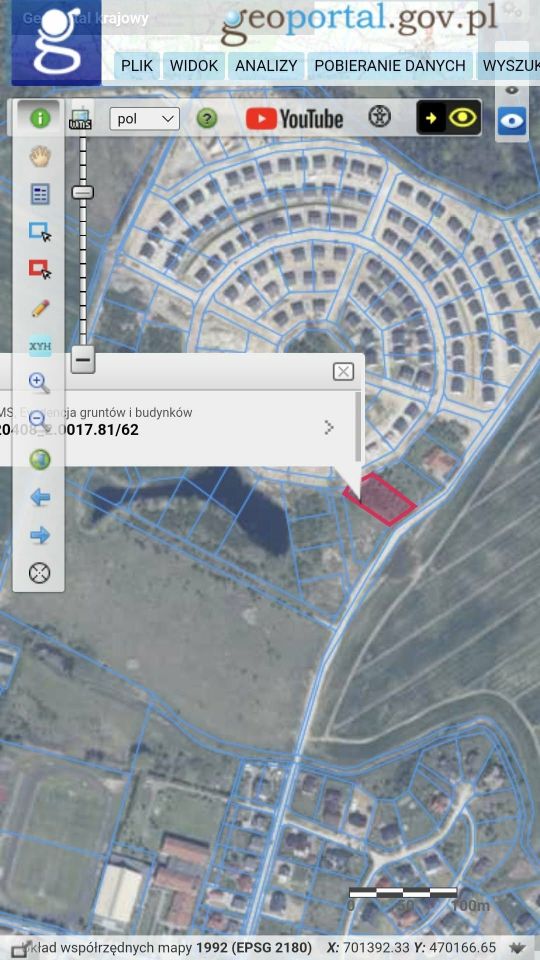Open the WMS layers tool
The width and height of the screenshot is (540, 960).
[x=80, y=118]
